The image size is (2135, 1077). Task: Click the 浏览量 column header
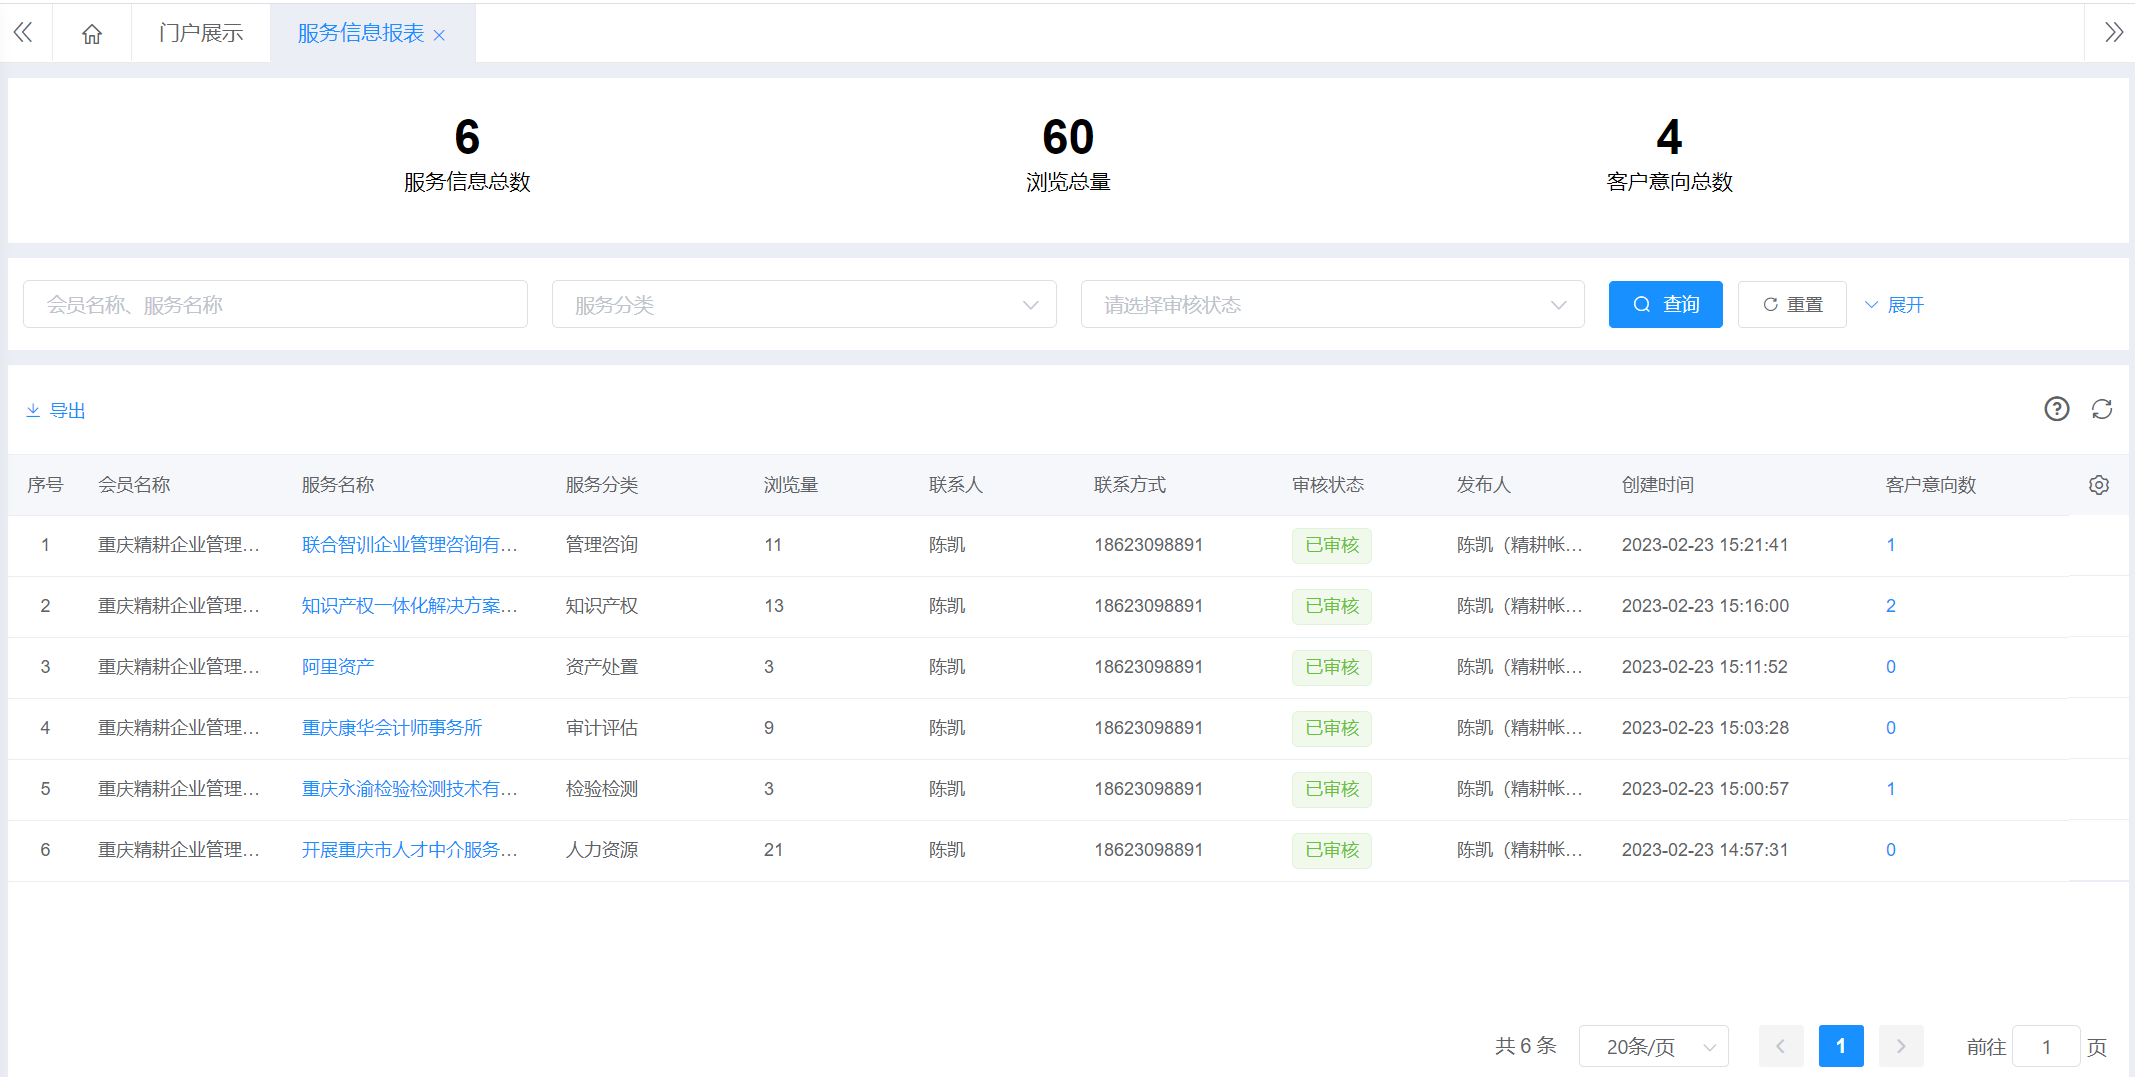[x=791, y=485]
